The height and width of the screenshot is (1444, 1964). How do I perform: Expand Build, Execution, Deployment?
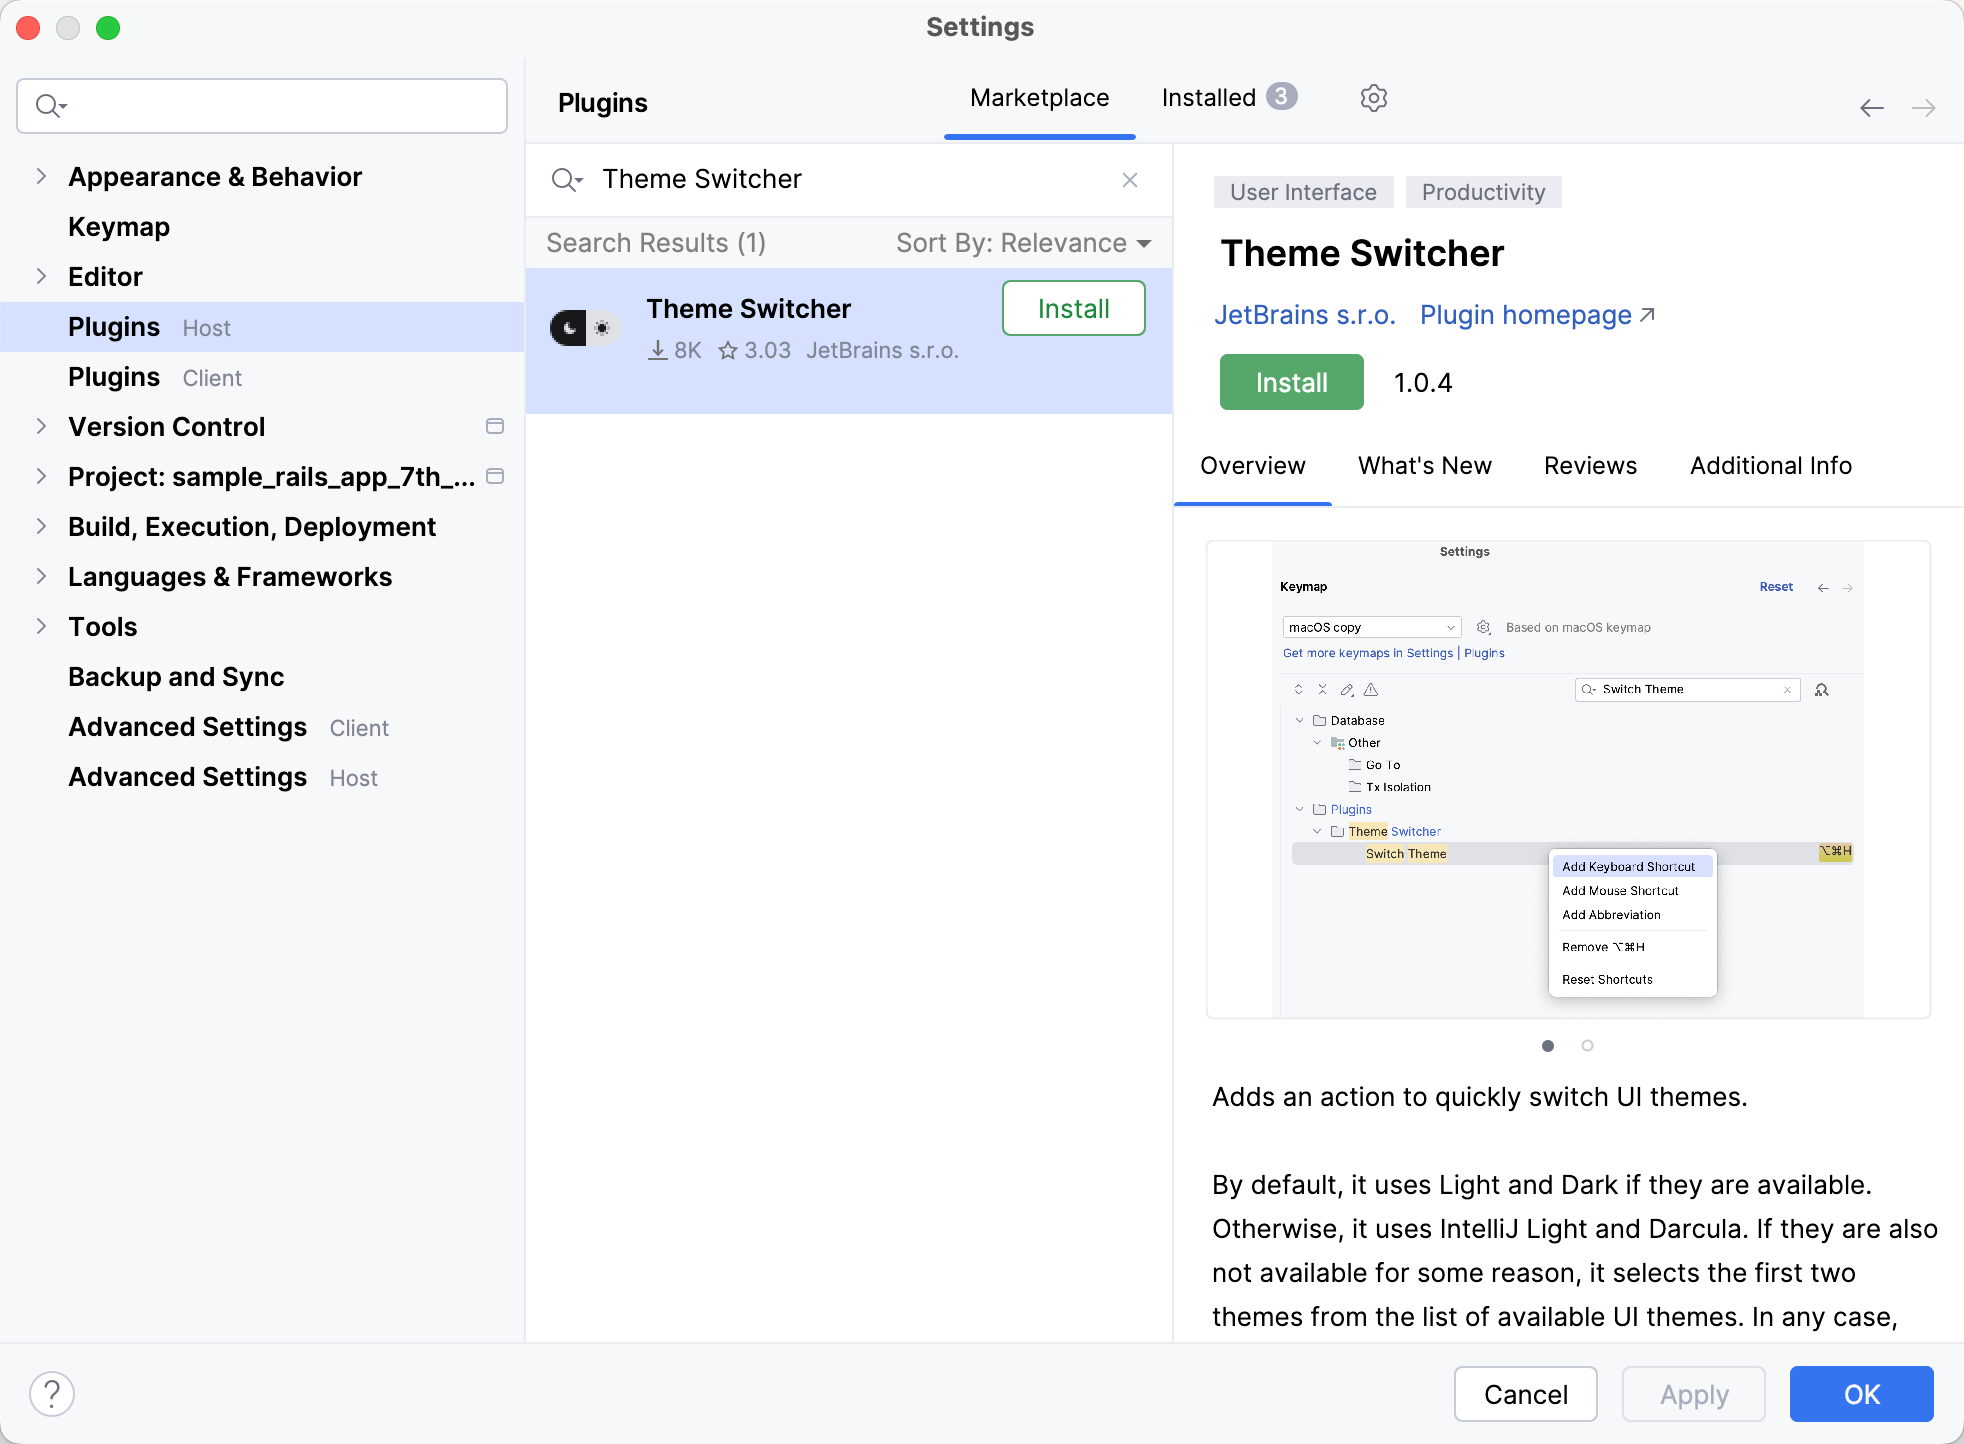pos(41,526)
